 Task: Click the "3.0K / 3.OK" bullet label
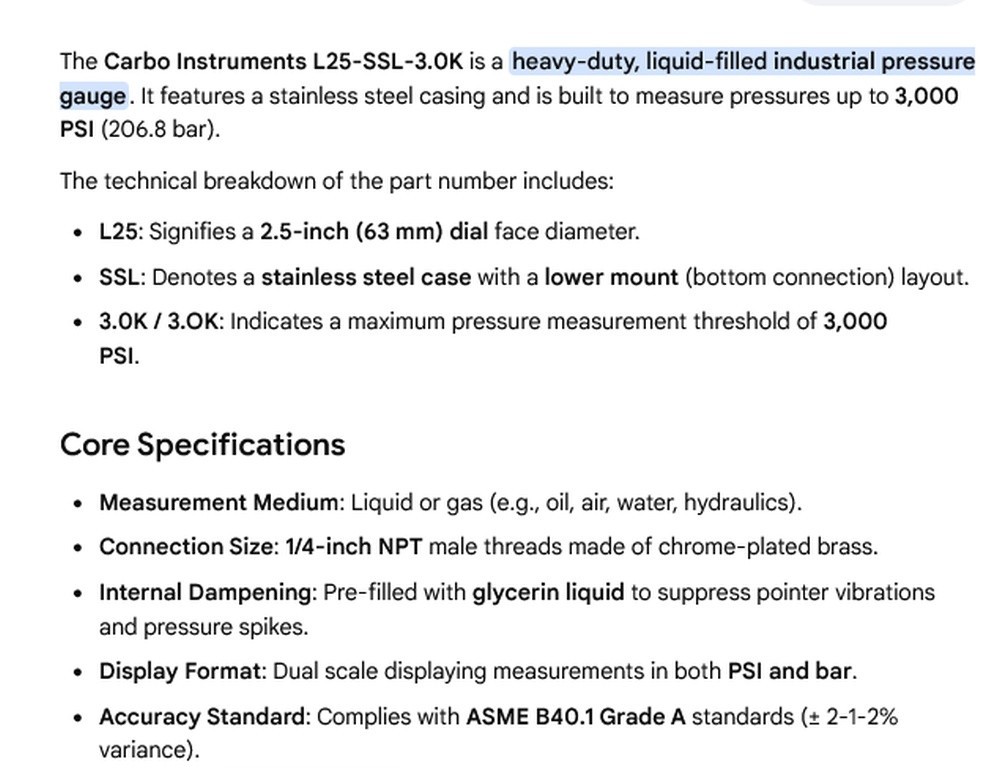158,321
